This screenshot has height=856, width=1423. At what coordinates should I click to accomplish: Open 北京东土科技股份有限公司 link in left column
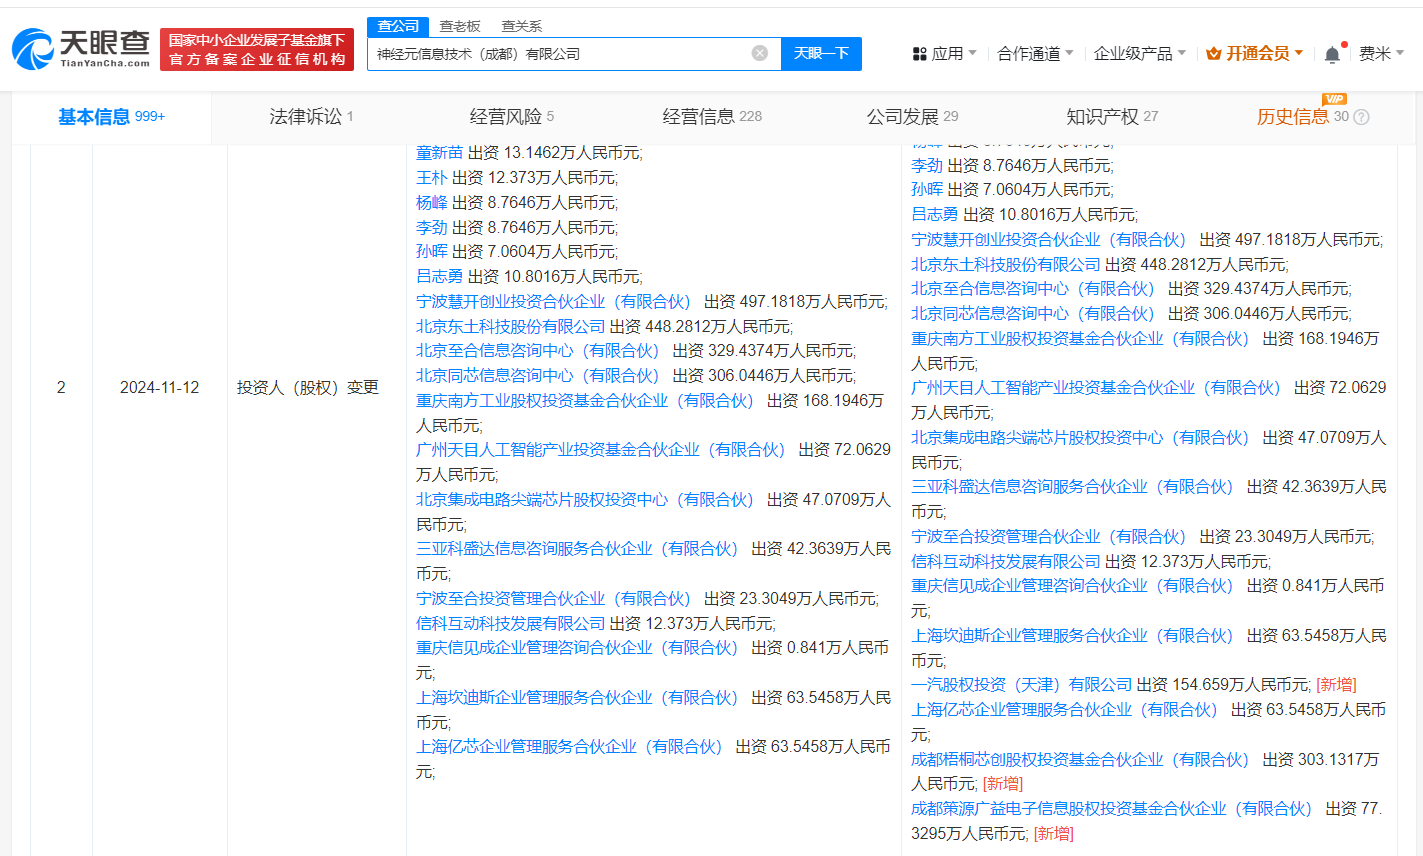coord(510,326)
